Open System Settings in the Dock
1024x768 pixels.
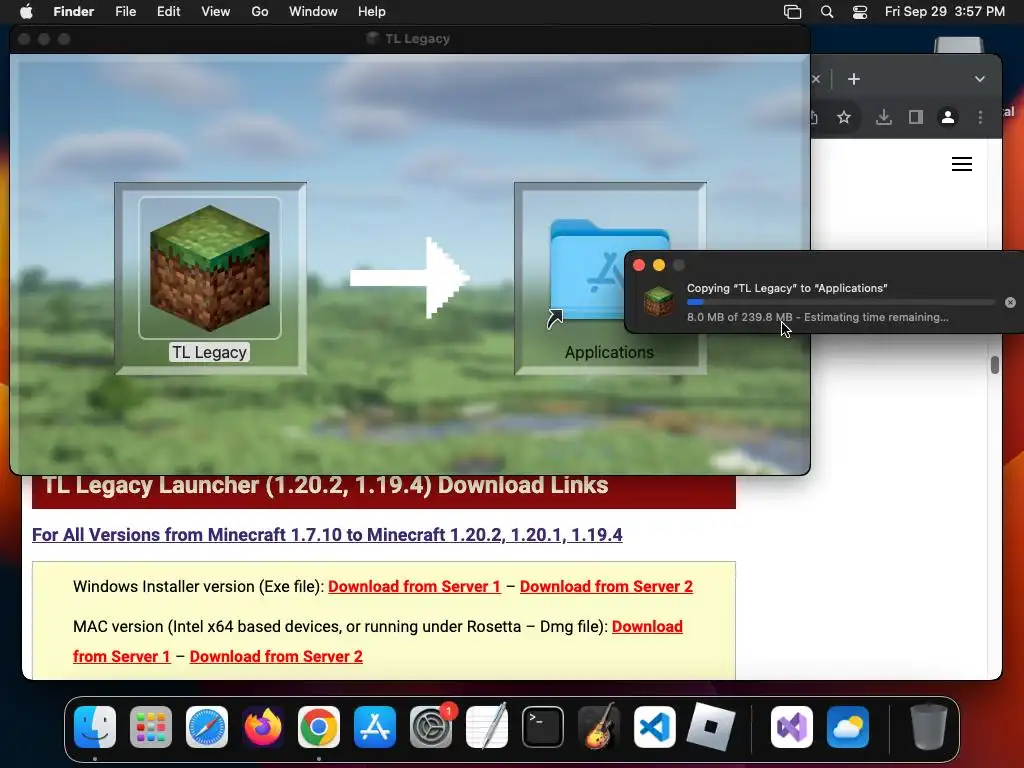pos(431,727)
